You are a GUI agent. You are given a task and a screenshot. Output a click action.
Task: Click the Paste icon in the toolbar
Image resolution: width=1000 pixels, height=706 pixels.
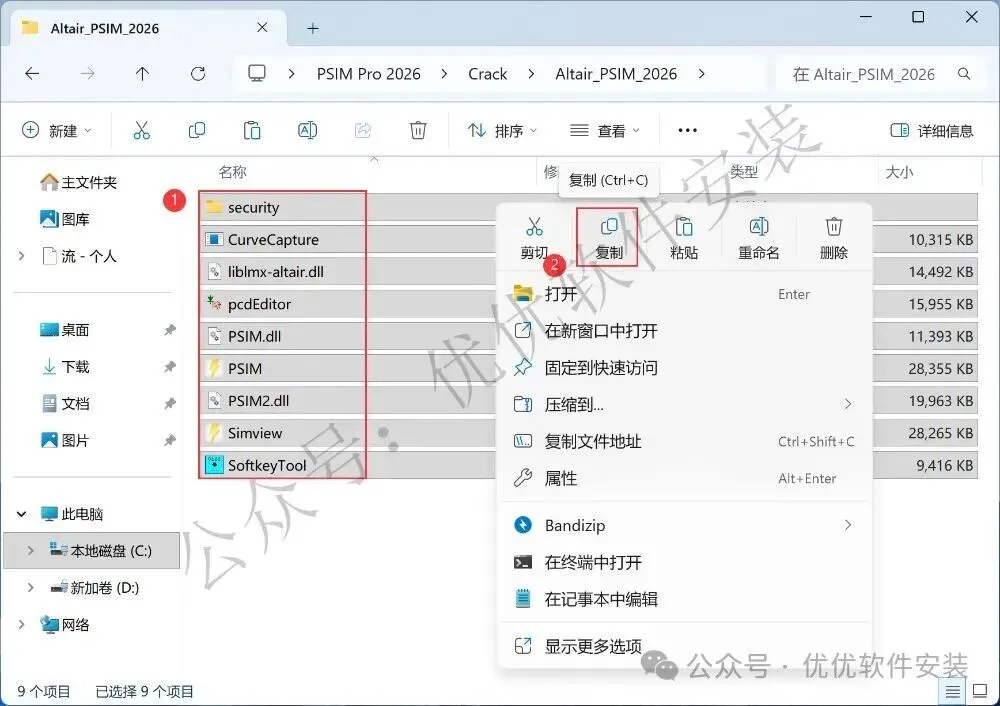[x=252, y=131]
